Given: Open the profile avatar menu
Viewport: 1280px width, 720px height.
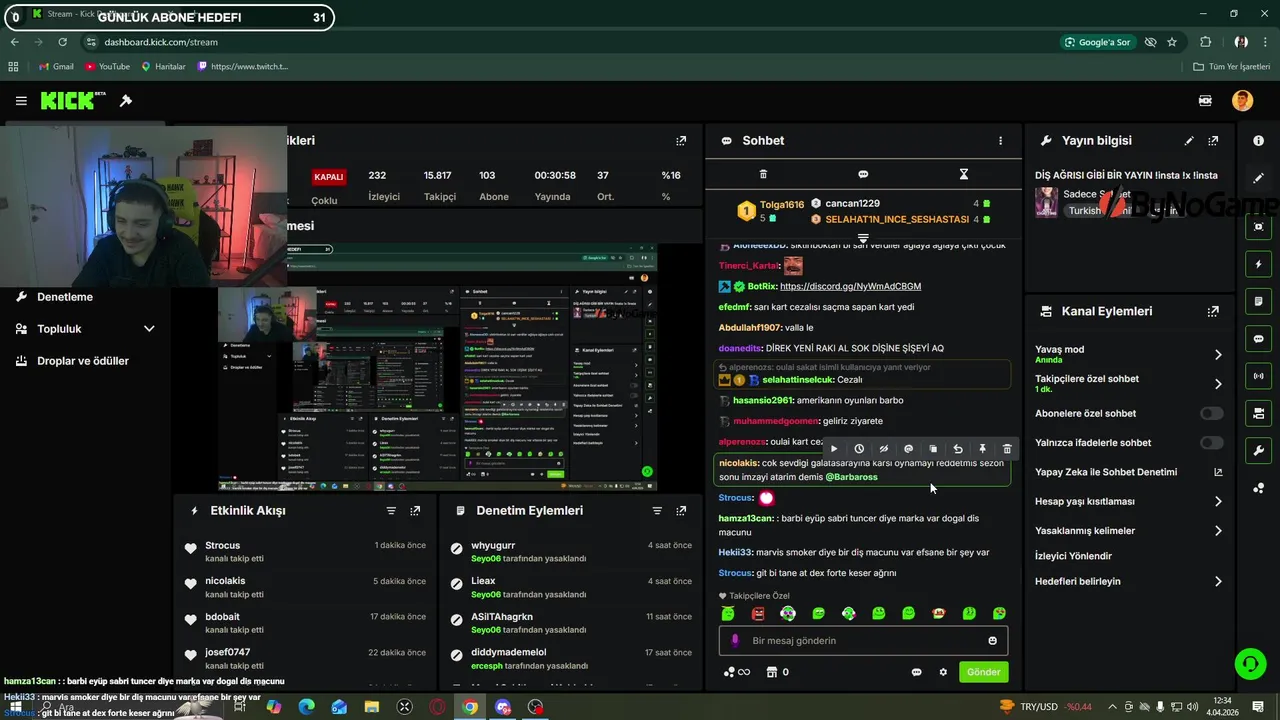Looking at the screenshot, I should click(x=1242, y=100).
